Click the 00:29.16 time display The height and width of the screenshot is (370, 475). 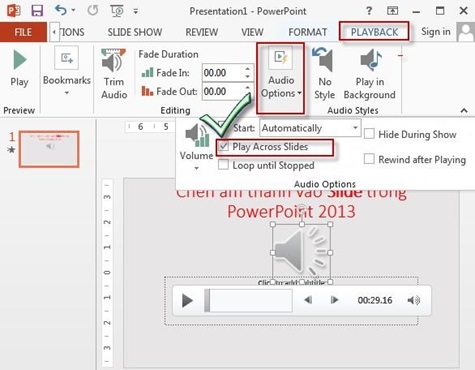coord(375,300)
